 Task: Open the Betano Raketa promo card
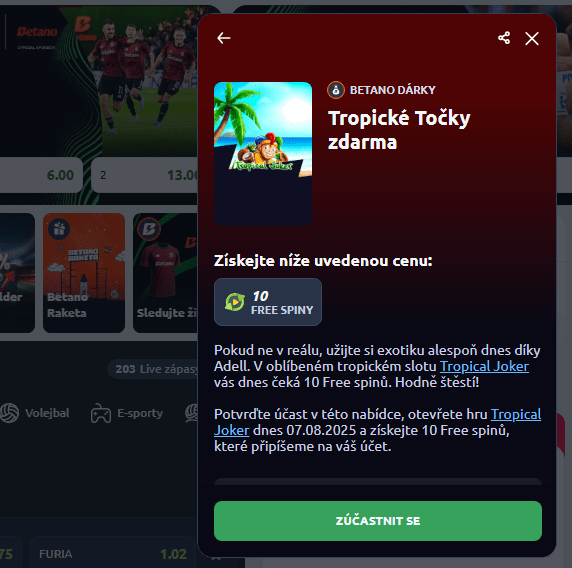84,273
